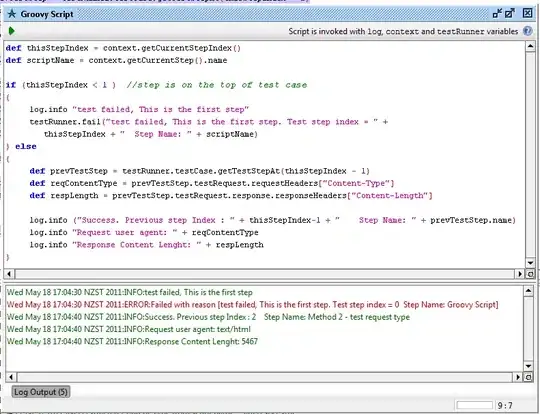Click the log.info 'test failed' code line
The width and height of the screenshot is (540, 414).
(x=139, y=110)
